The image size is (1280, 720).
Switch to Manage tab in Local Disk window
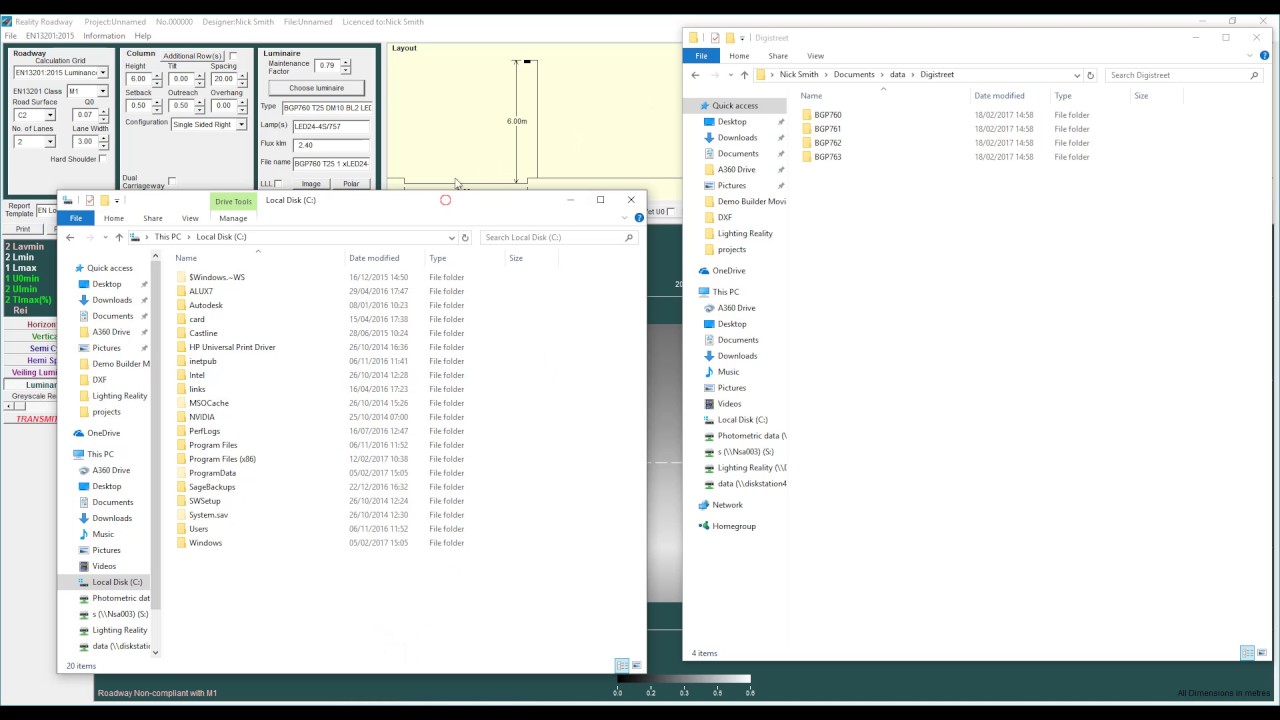click(233, 218)
